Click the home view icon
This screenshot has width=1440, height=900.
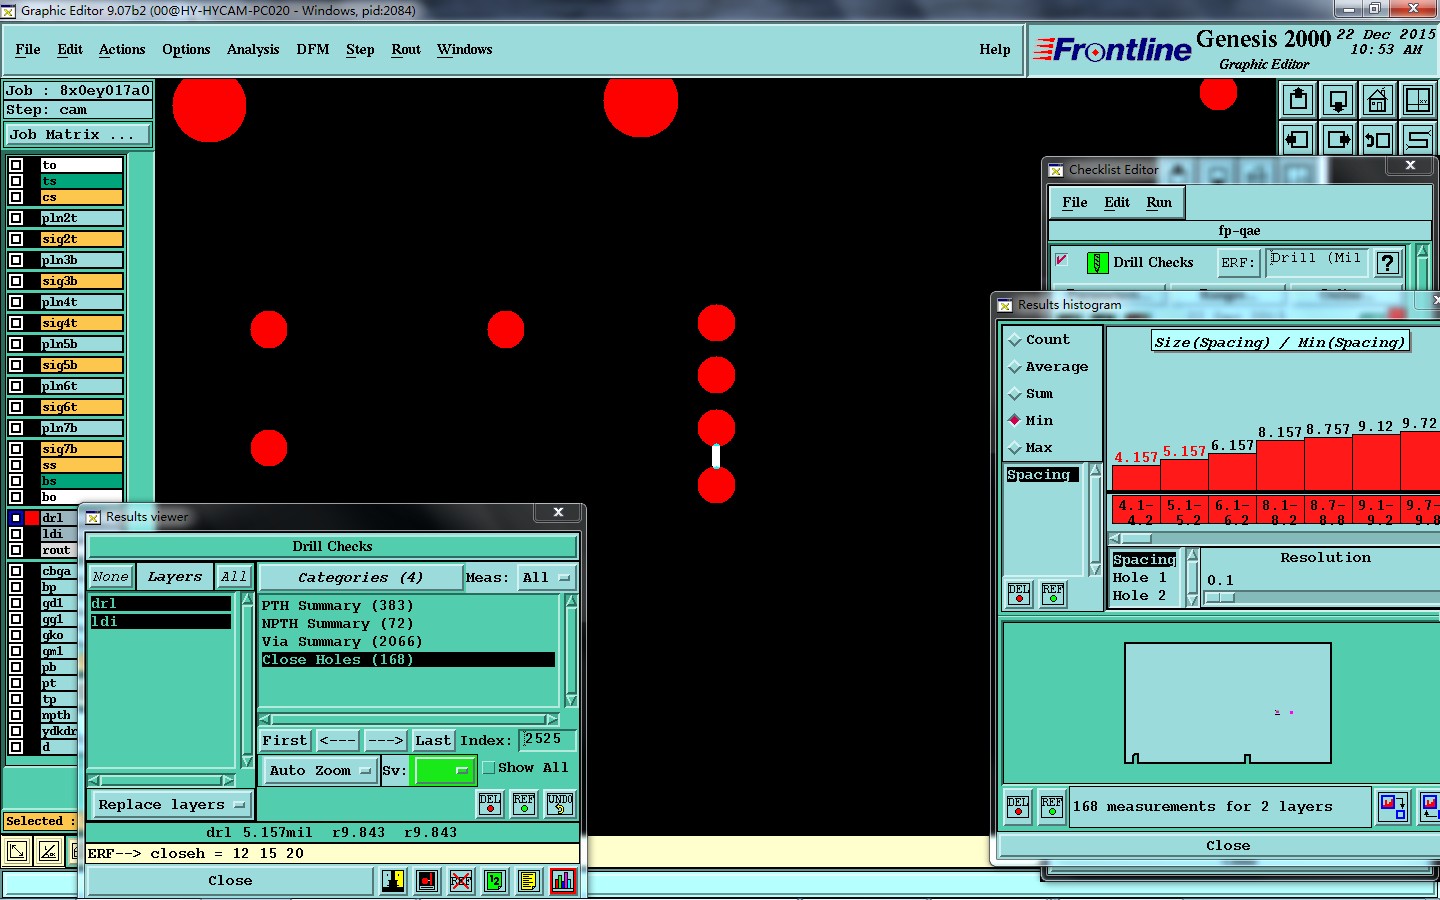1378,100
